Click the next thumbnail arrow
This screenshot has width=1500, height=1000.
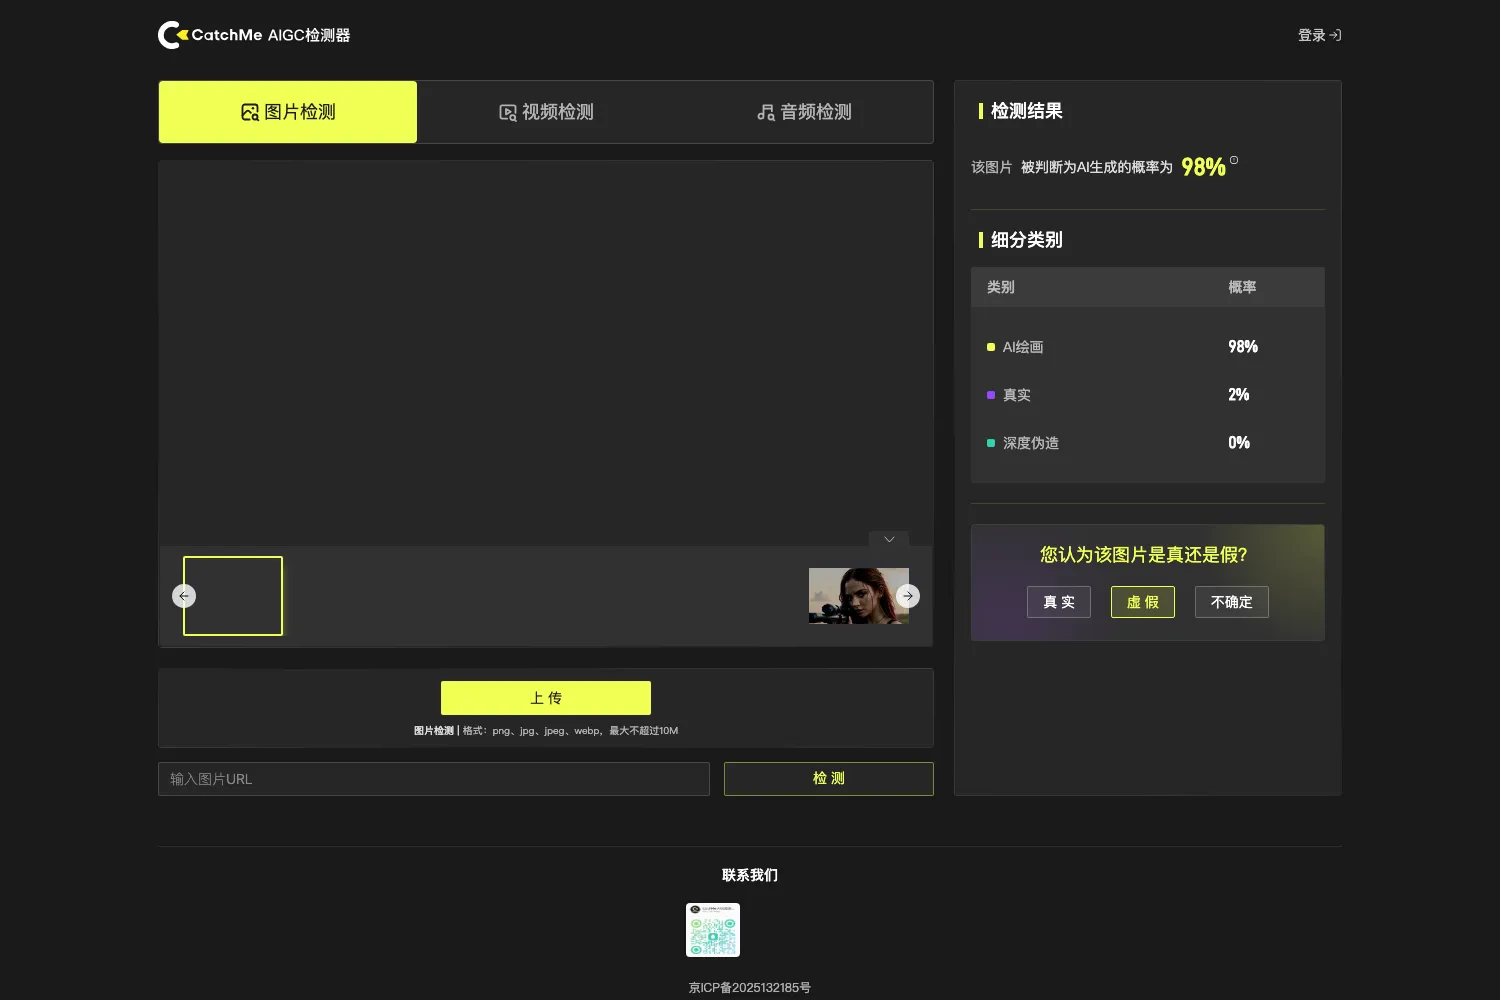click(x=908, y=596)
